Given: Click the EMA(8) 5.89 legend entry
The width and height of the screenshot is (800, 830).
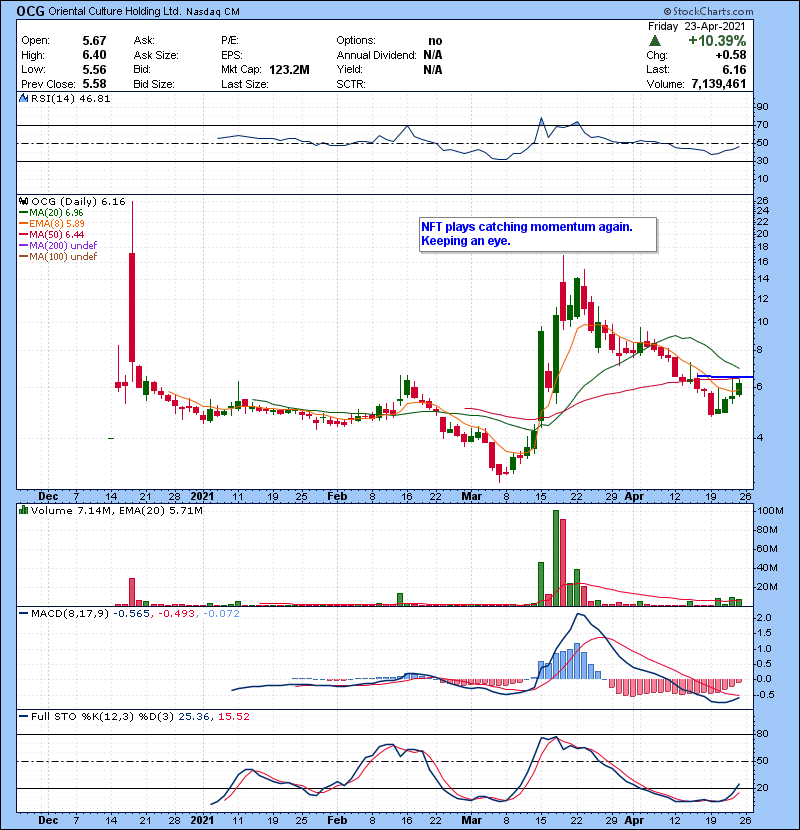Looking at the screenshot, I should click(52, 223).
